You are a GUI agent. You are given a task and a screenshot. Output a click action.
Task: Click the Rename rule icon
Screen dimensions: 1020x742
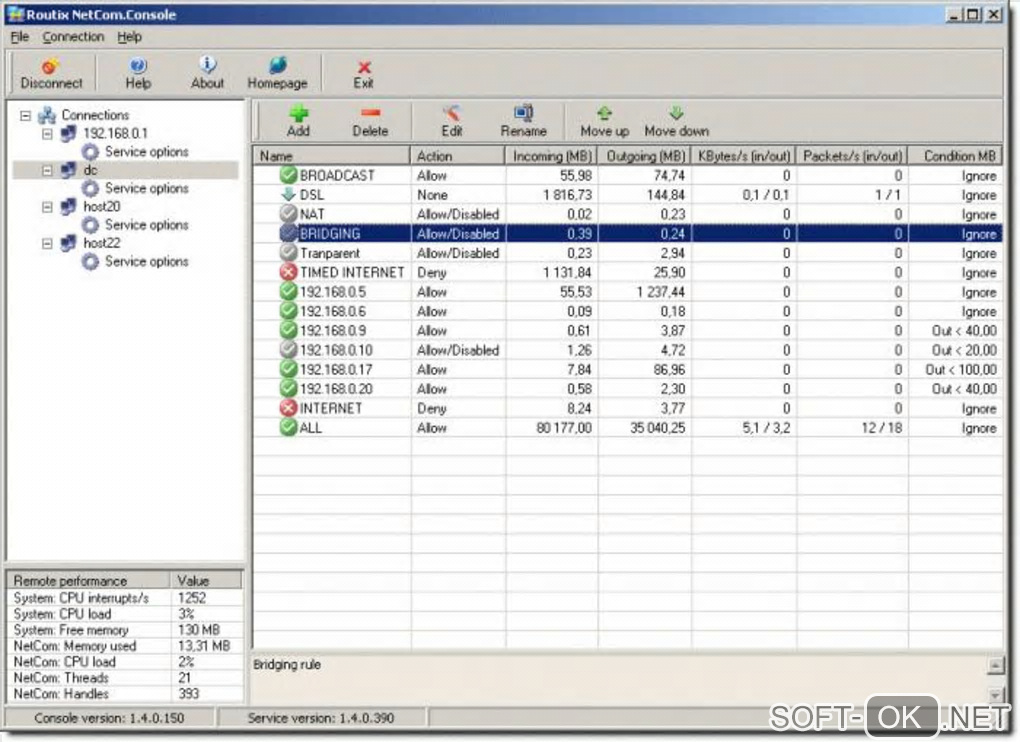524,113
